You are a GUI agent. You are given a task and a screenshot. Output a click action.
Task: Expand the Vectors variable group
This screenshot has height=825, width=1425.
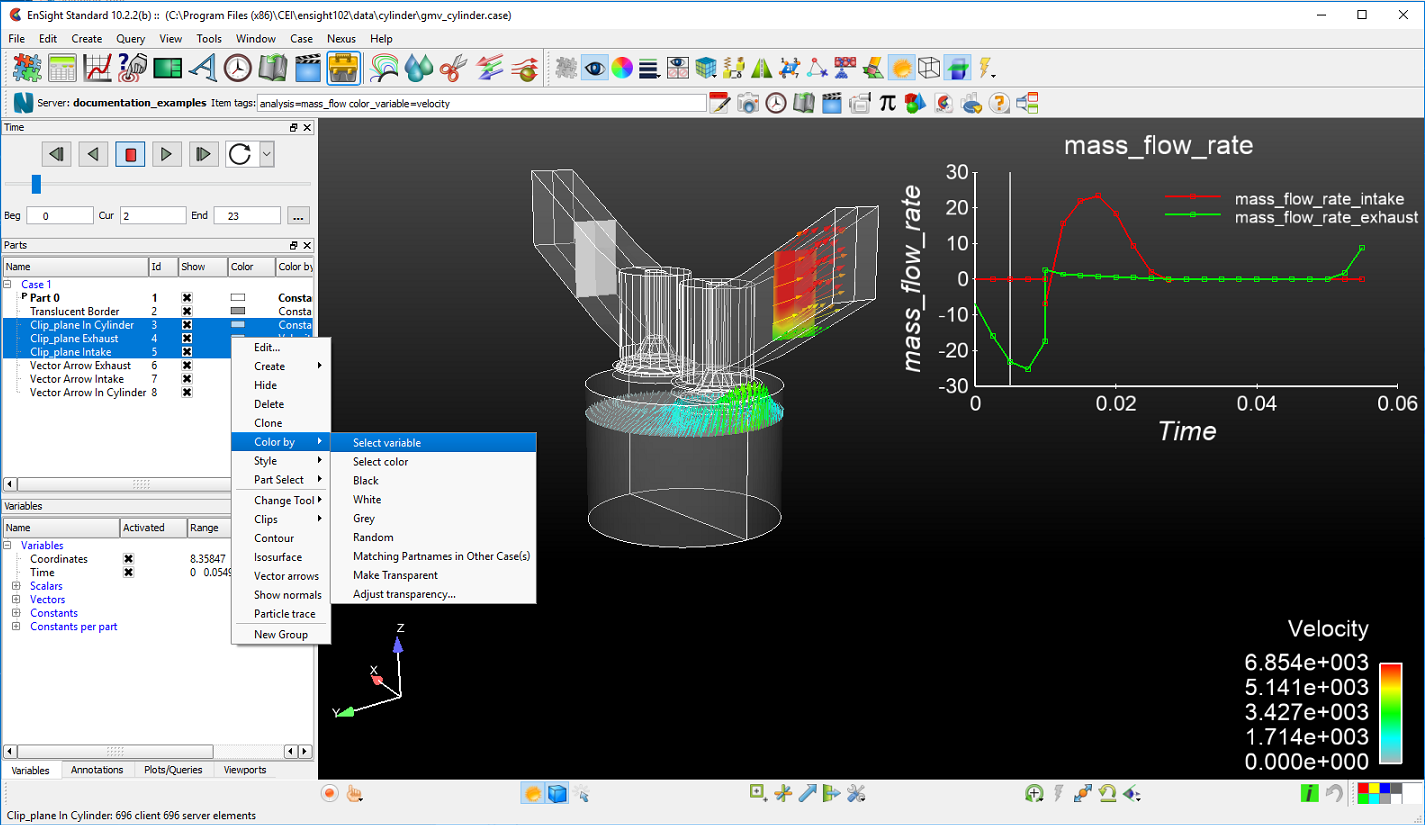16,599
